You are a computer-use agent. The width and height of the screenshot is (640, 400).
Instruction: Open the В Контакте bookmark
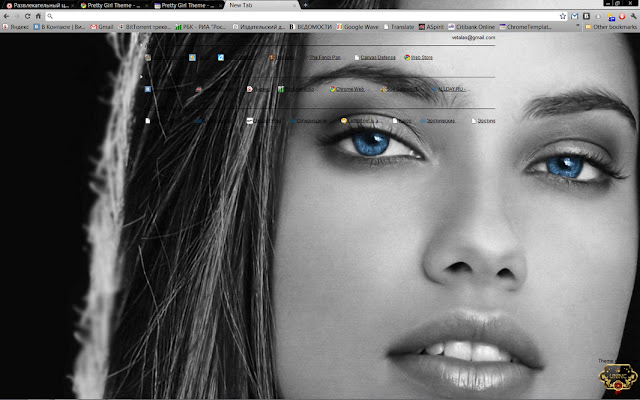[59, 27]
